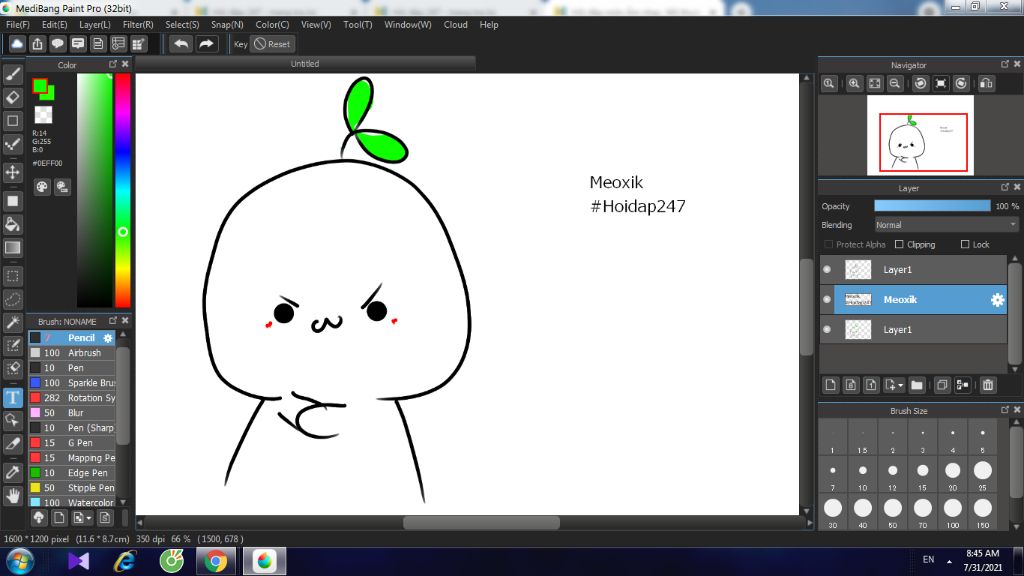1024x576 pixels.
Task: Open the Window menu
Action: 408,25
